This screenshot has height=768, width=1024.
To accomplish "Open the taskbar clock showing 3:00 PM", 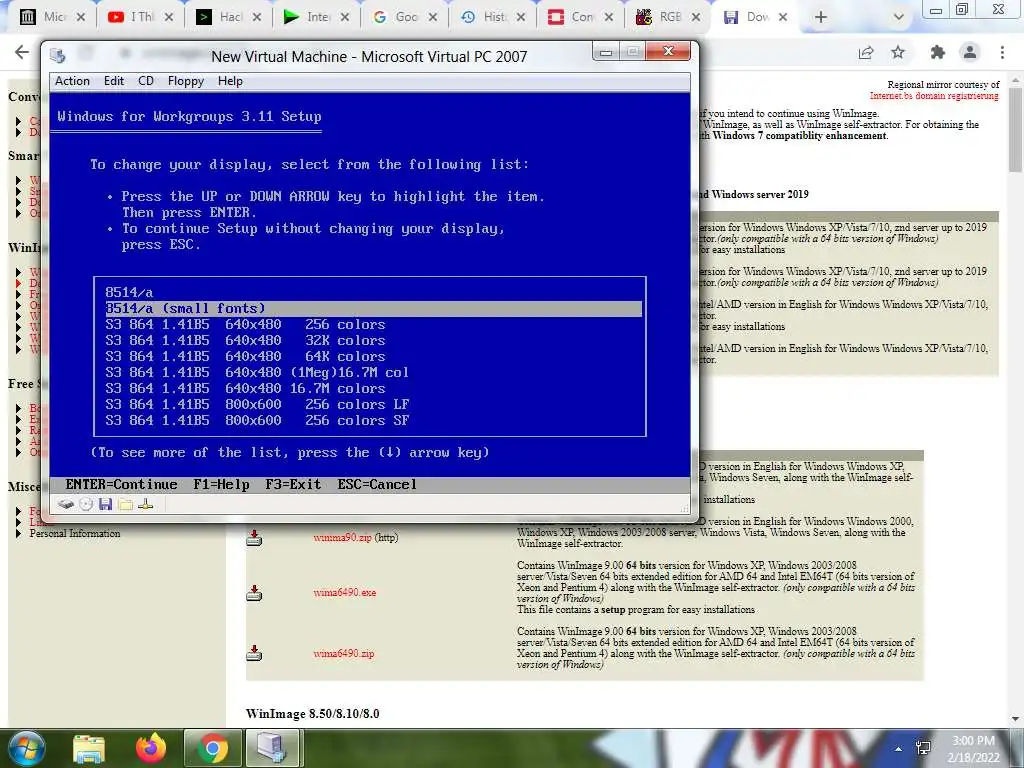I will [973, 748].
